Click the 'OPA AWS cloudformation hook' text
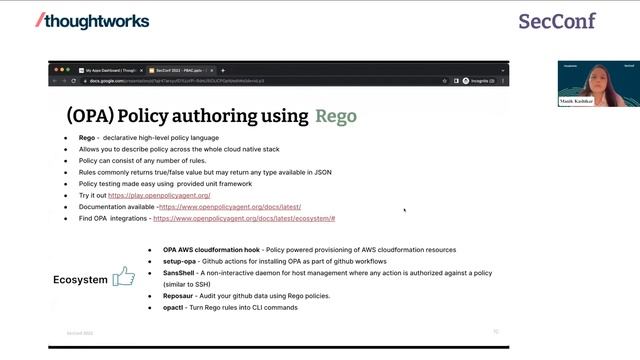Viewport: 640px width, 360px height. (x=211, y=250)
